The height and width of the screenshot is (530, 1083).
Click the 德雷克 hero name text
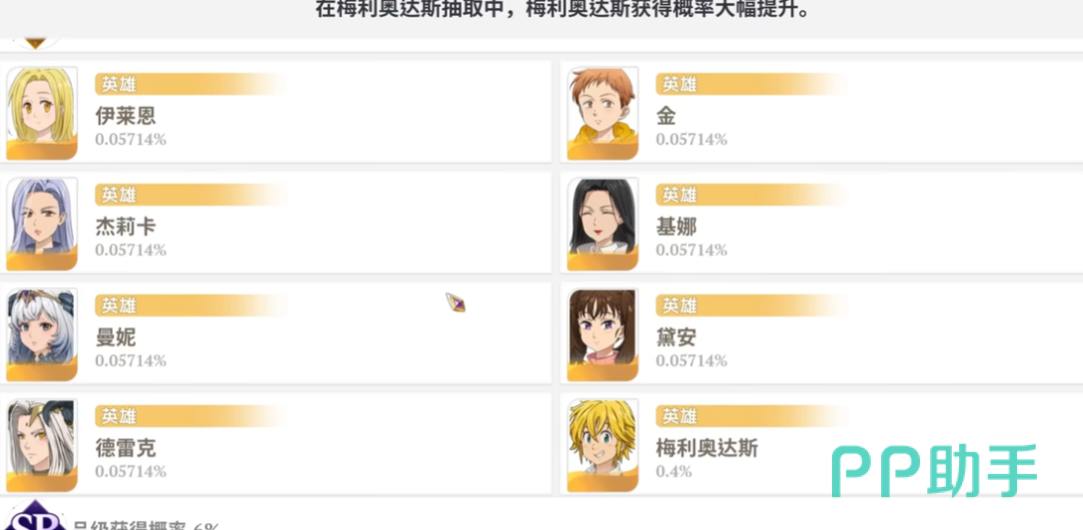coord(126,448)
